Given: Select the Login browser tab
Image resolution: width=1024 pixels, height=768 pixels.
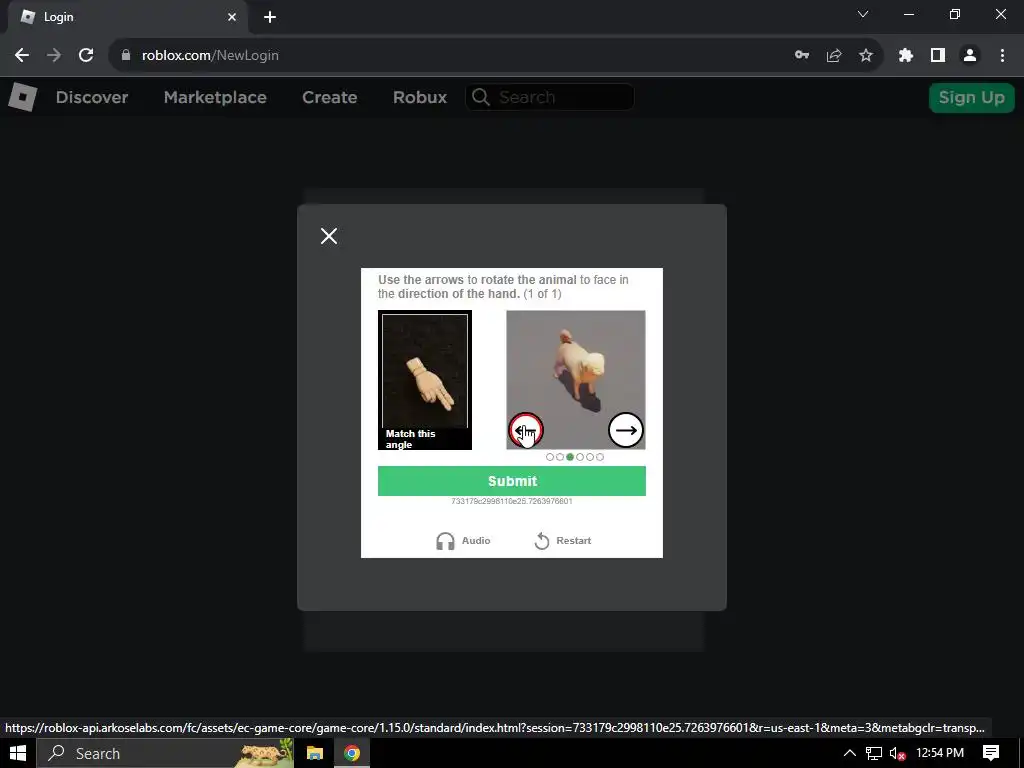Looking at the screenshot, I should coord(128,17).
